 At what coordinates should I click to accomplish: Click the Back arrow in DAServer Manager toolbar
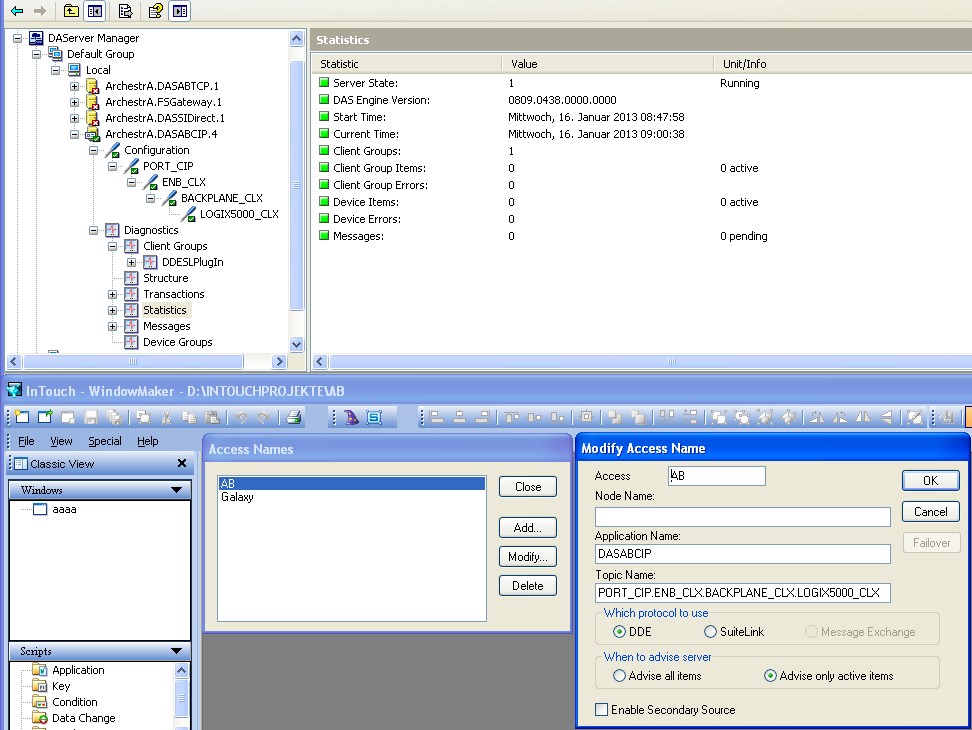pos(17,11)
